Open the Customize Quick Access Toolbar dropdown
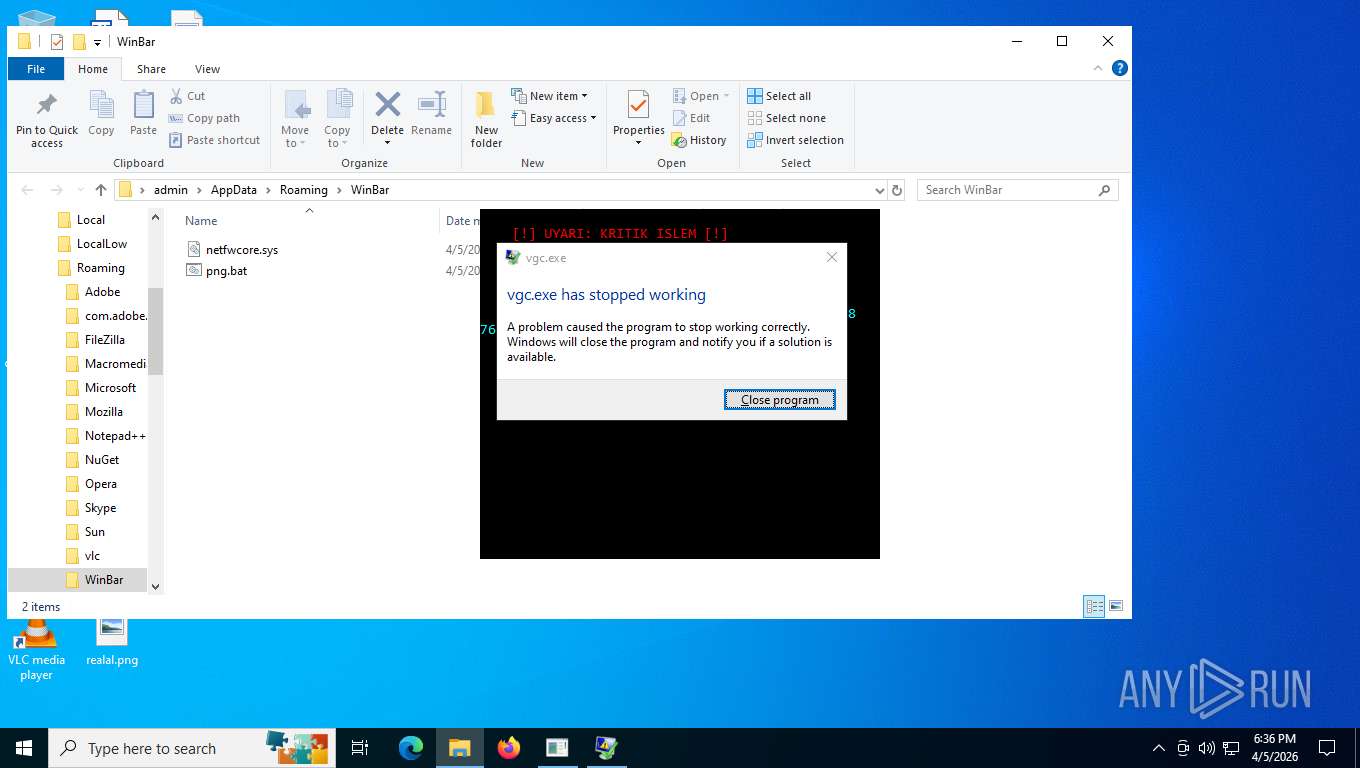Viewport: 1360px width, 768px height. tap(97, 42)
